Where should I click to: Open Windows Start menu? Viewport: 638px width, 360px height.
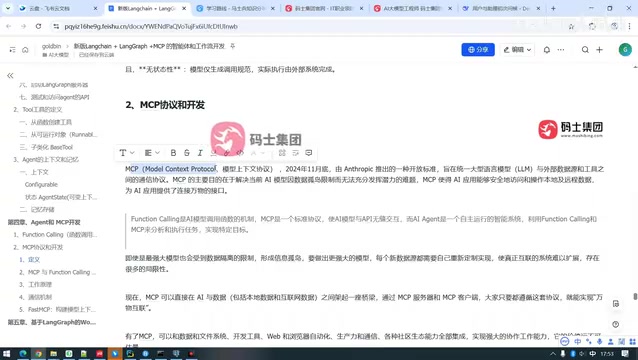pyautogui.click(x=6, y=353)
